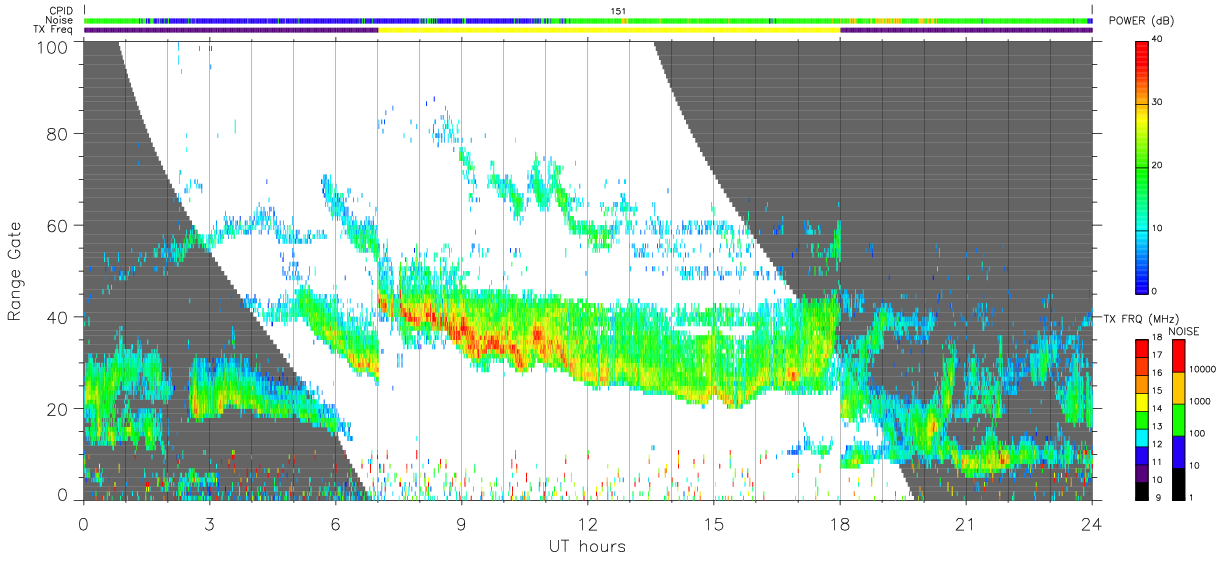Click the NOISE legend title

pos(1184,331)
